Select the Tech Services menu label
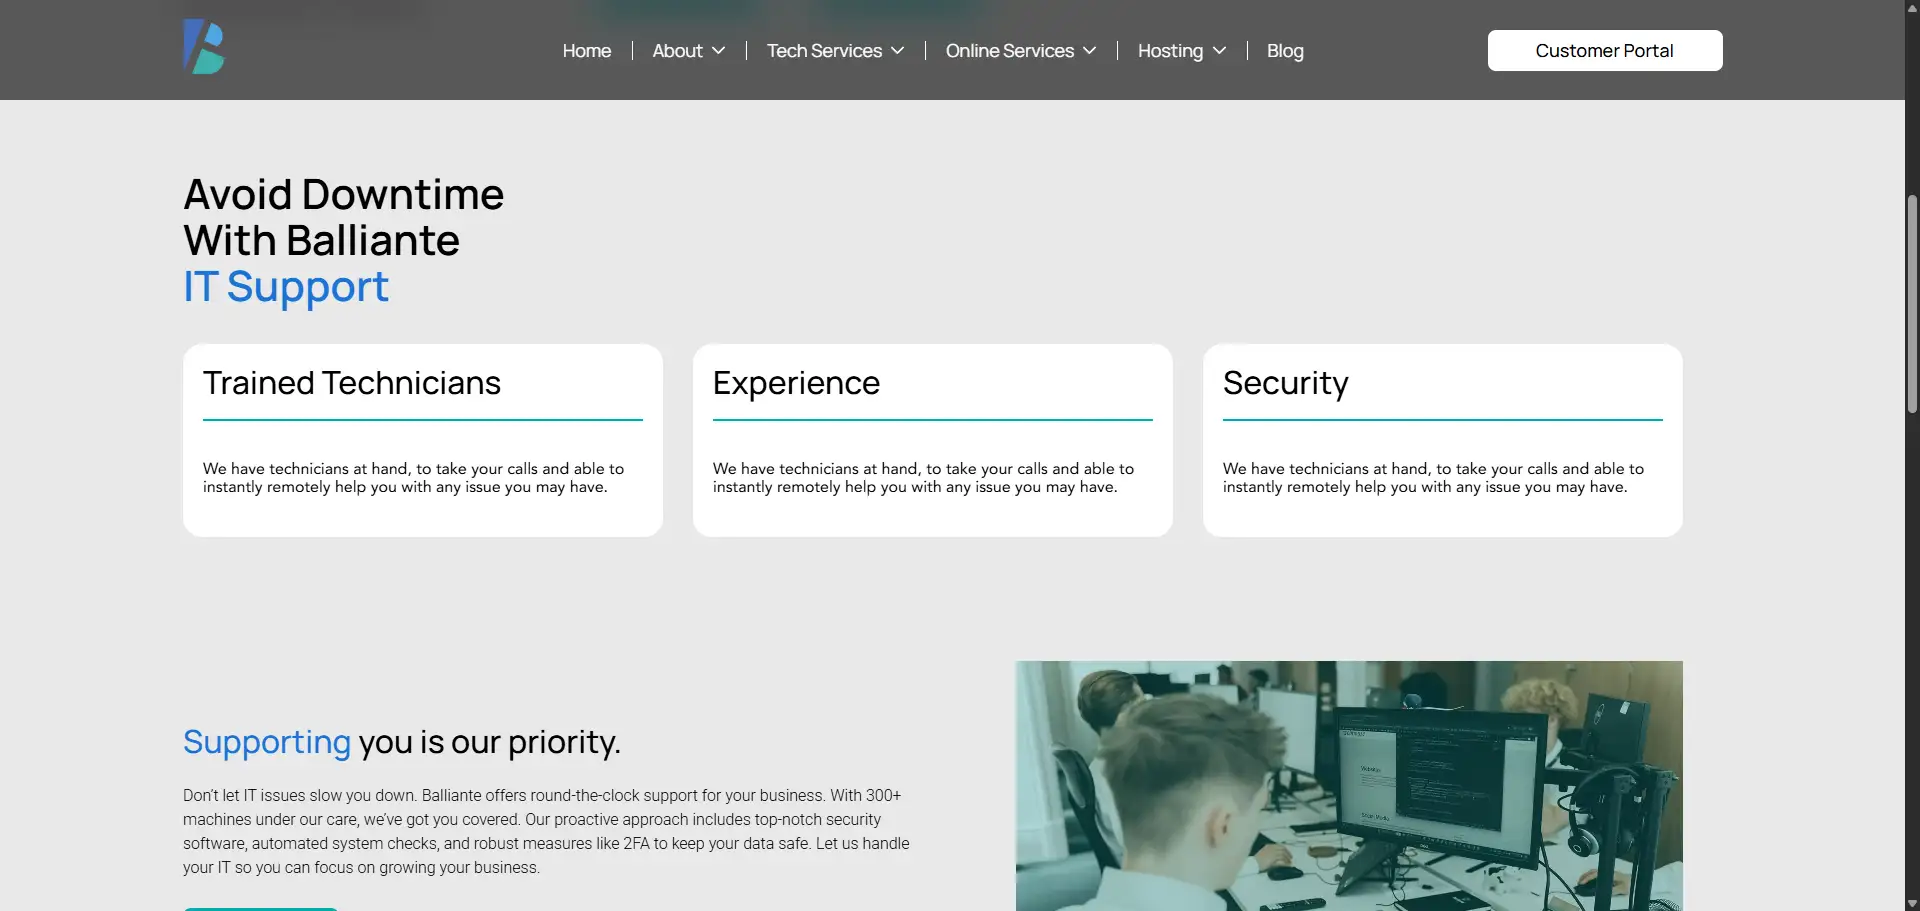The image size is (1920, 911). click(x=824, y=51)
